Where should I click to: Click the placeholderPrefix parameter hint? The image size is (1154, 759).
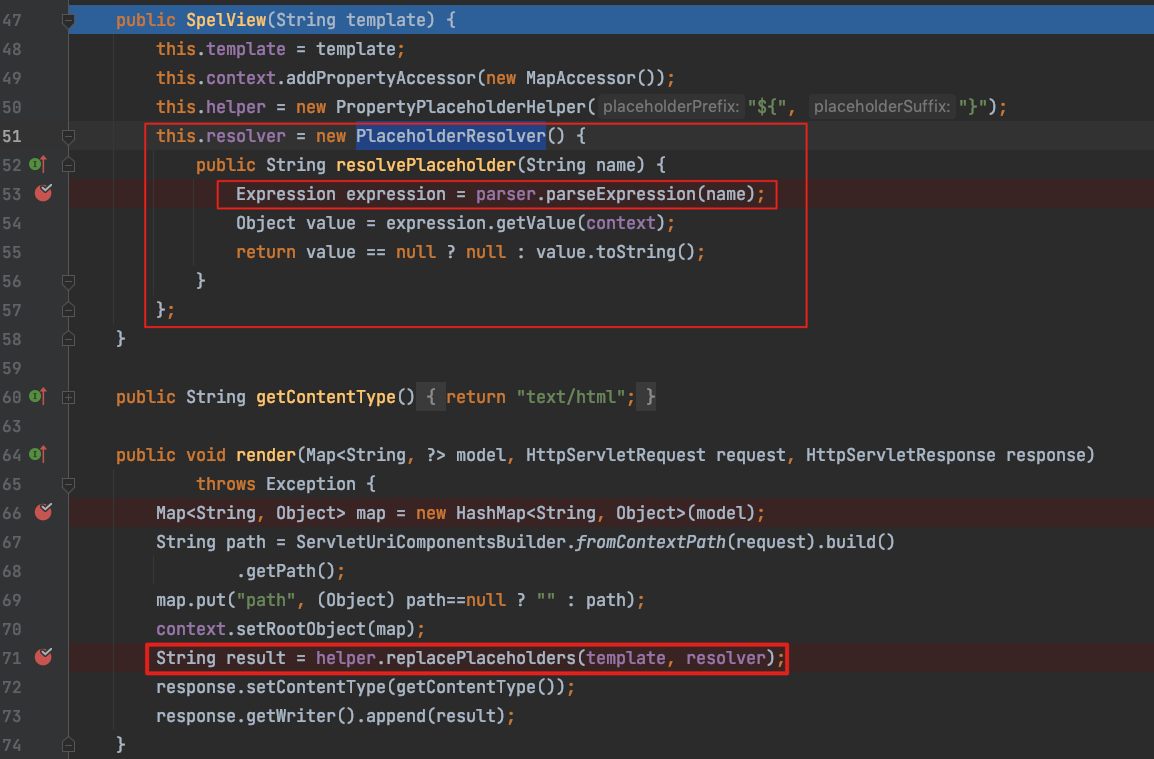pos(670,107)
